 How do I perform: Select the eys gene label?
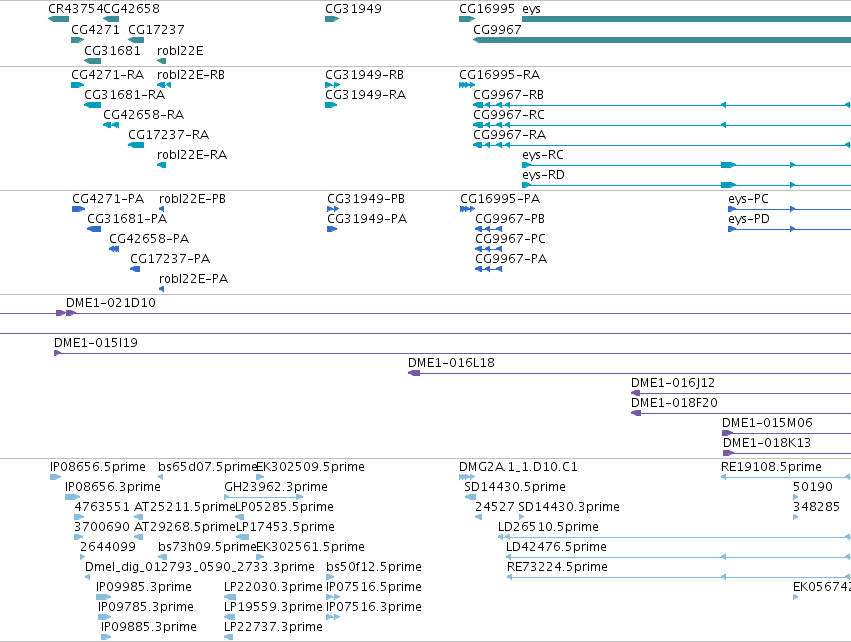pos(531,9)
